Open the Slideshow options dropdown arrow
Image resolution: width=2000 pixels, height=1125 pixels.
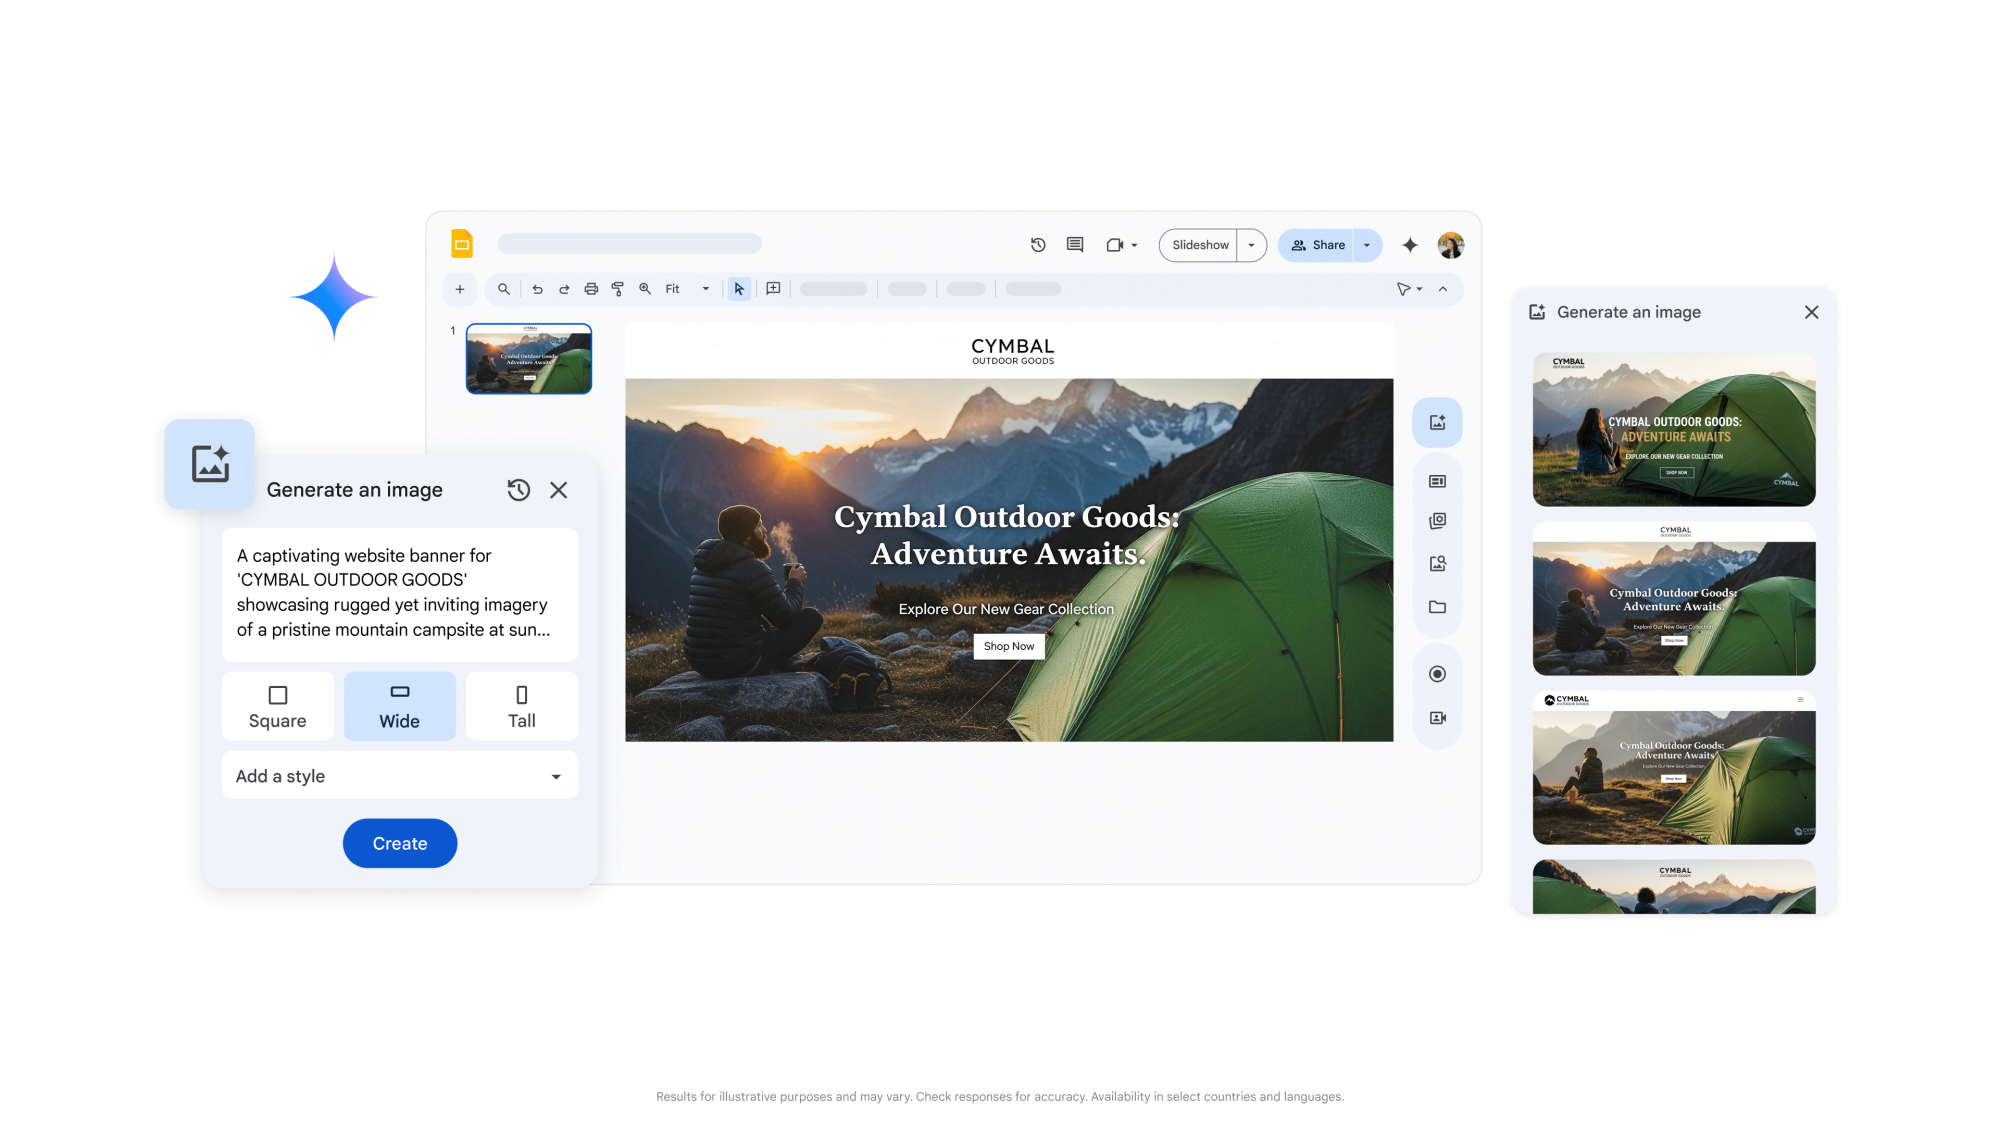[x=1251, y=245]
